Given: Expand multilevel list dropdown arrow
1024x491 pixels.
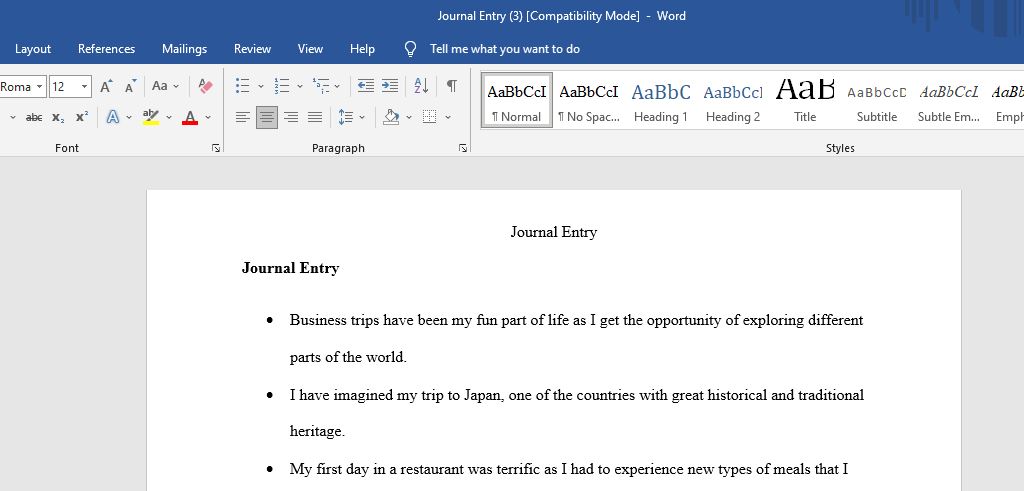Looking at the screenshot, I should point(338,86).
